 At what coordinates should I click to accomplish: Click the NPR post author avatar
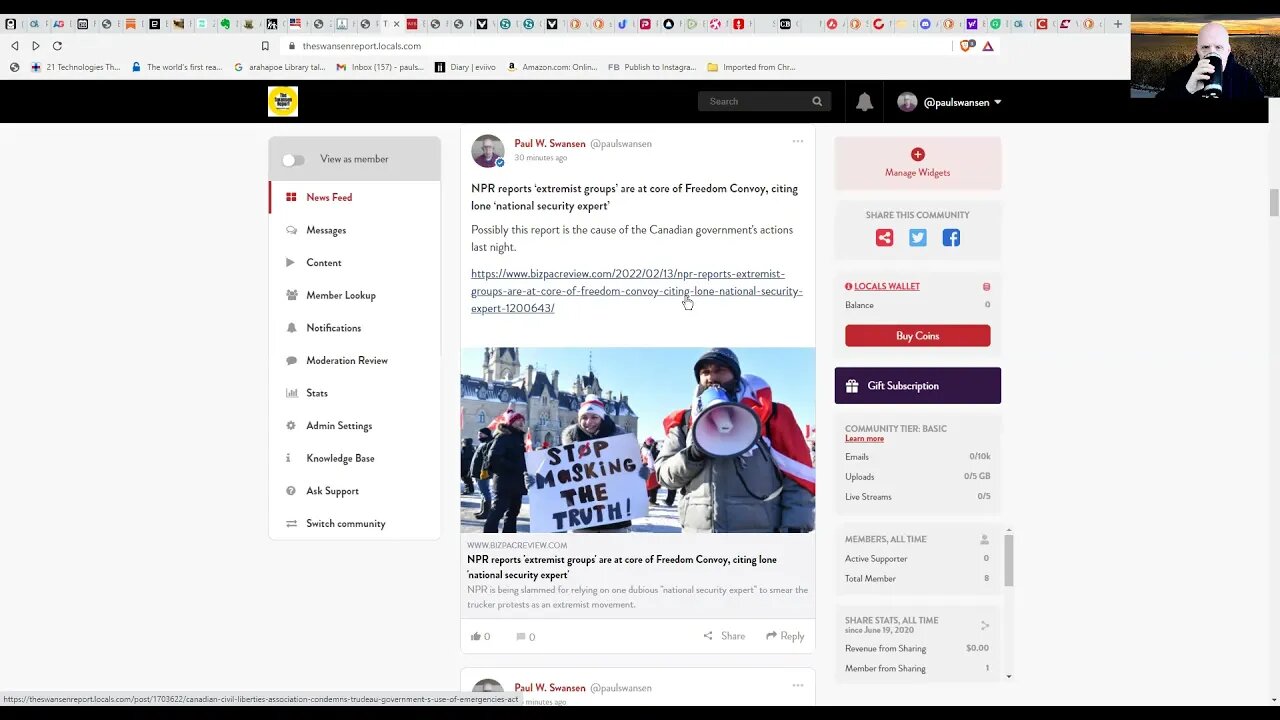click(488, 151)
